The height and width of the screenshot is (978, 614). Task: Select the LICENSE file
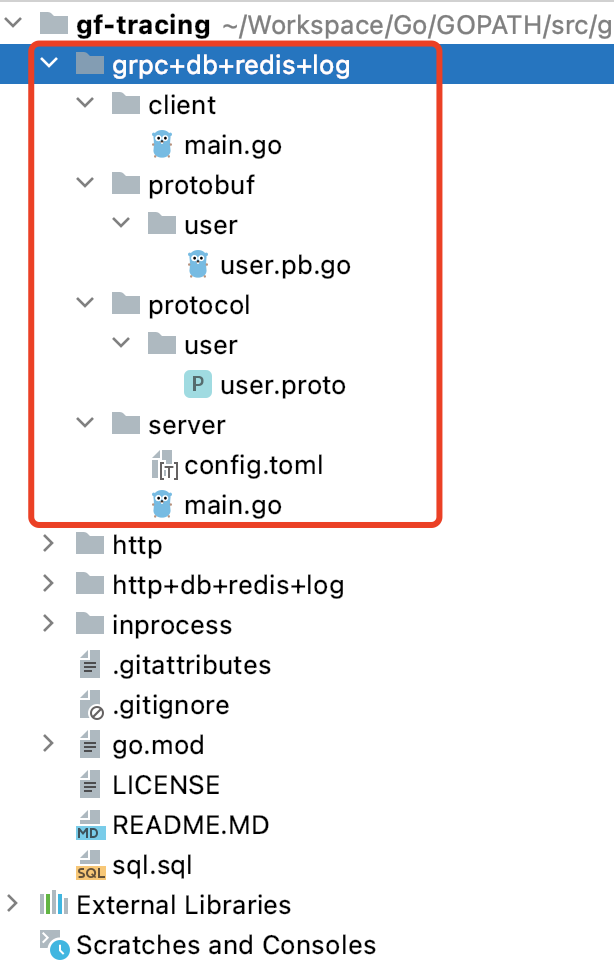coord(166,785)
